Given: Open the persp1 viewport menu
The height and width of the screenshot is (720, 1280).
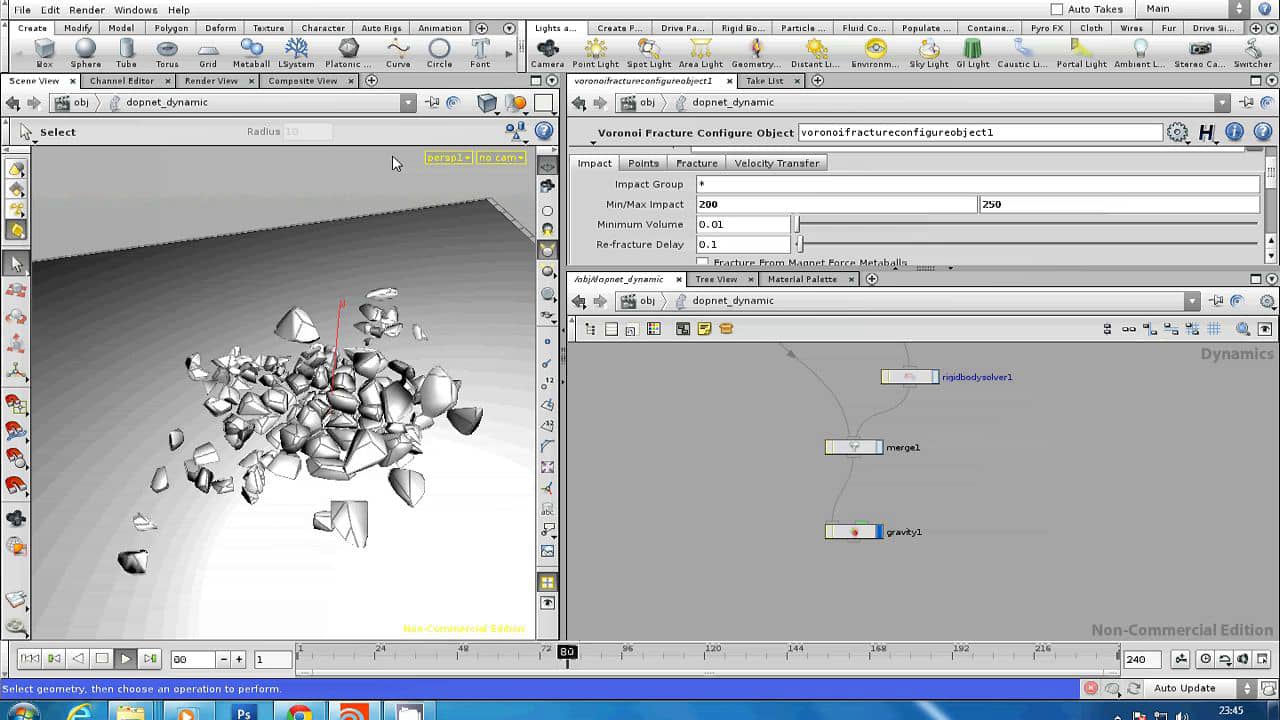Looking at the screenshot, I should (x=448, y=158).
